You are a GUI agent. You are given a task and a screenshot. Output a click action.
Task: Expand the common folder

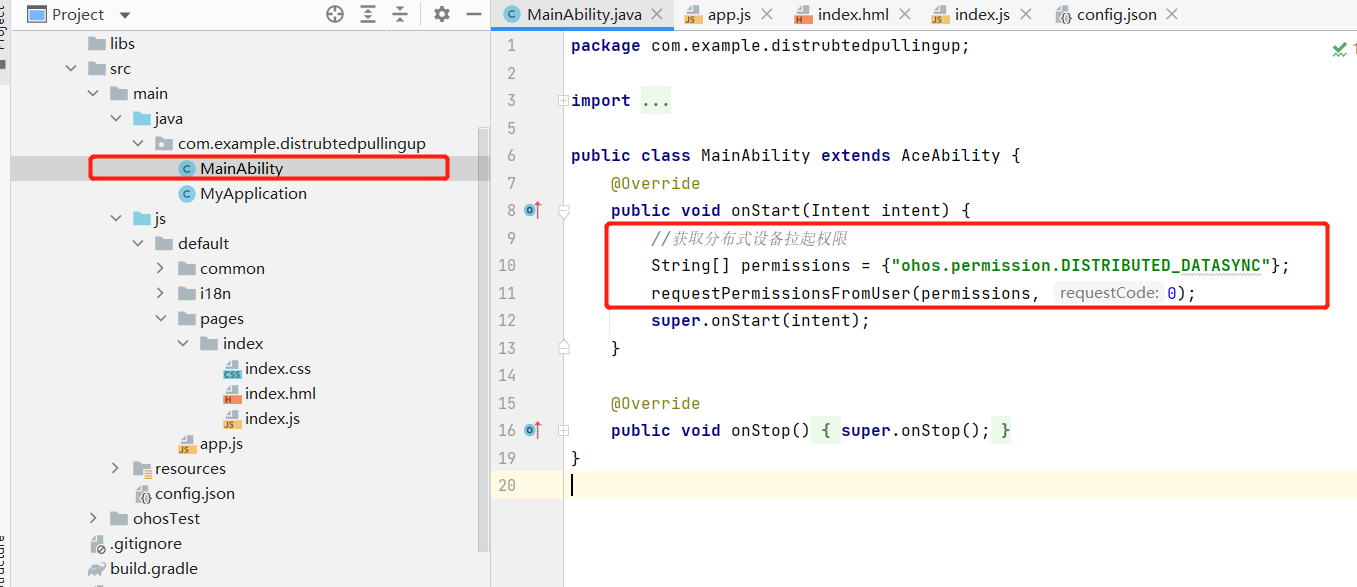[x=161, y=269]
